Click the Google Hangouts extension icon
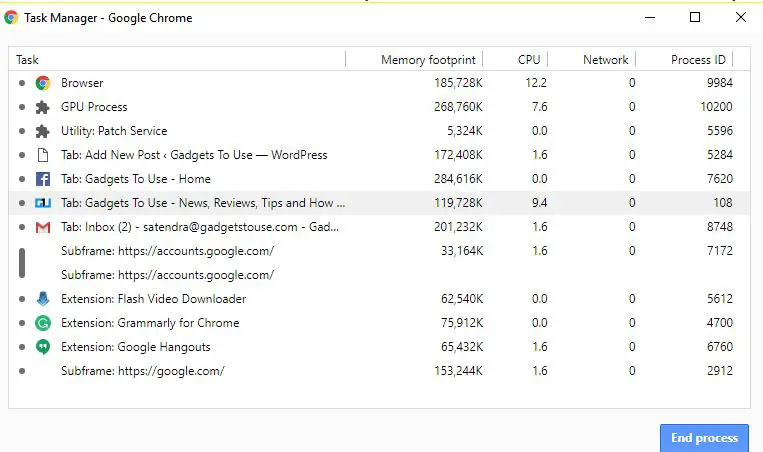763x452 pixels. tap(43, 347)
